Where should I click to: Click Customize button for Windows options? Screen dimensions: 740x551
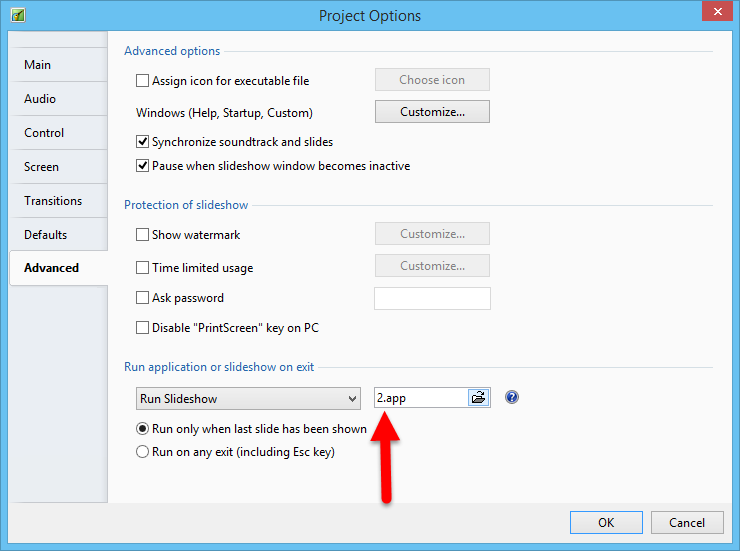click(x=432, y=112)
